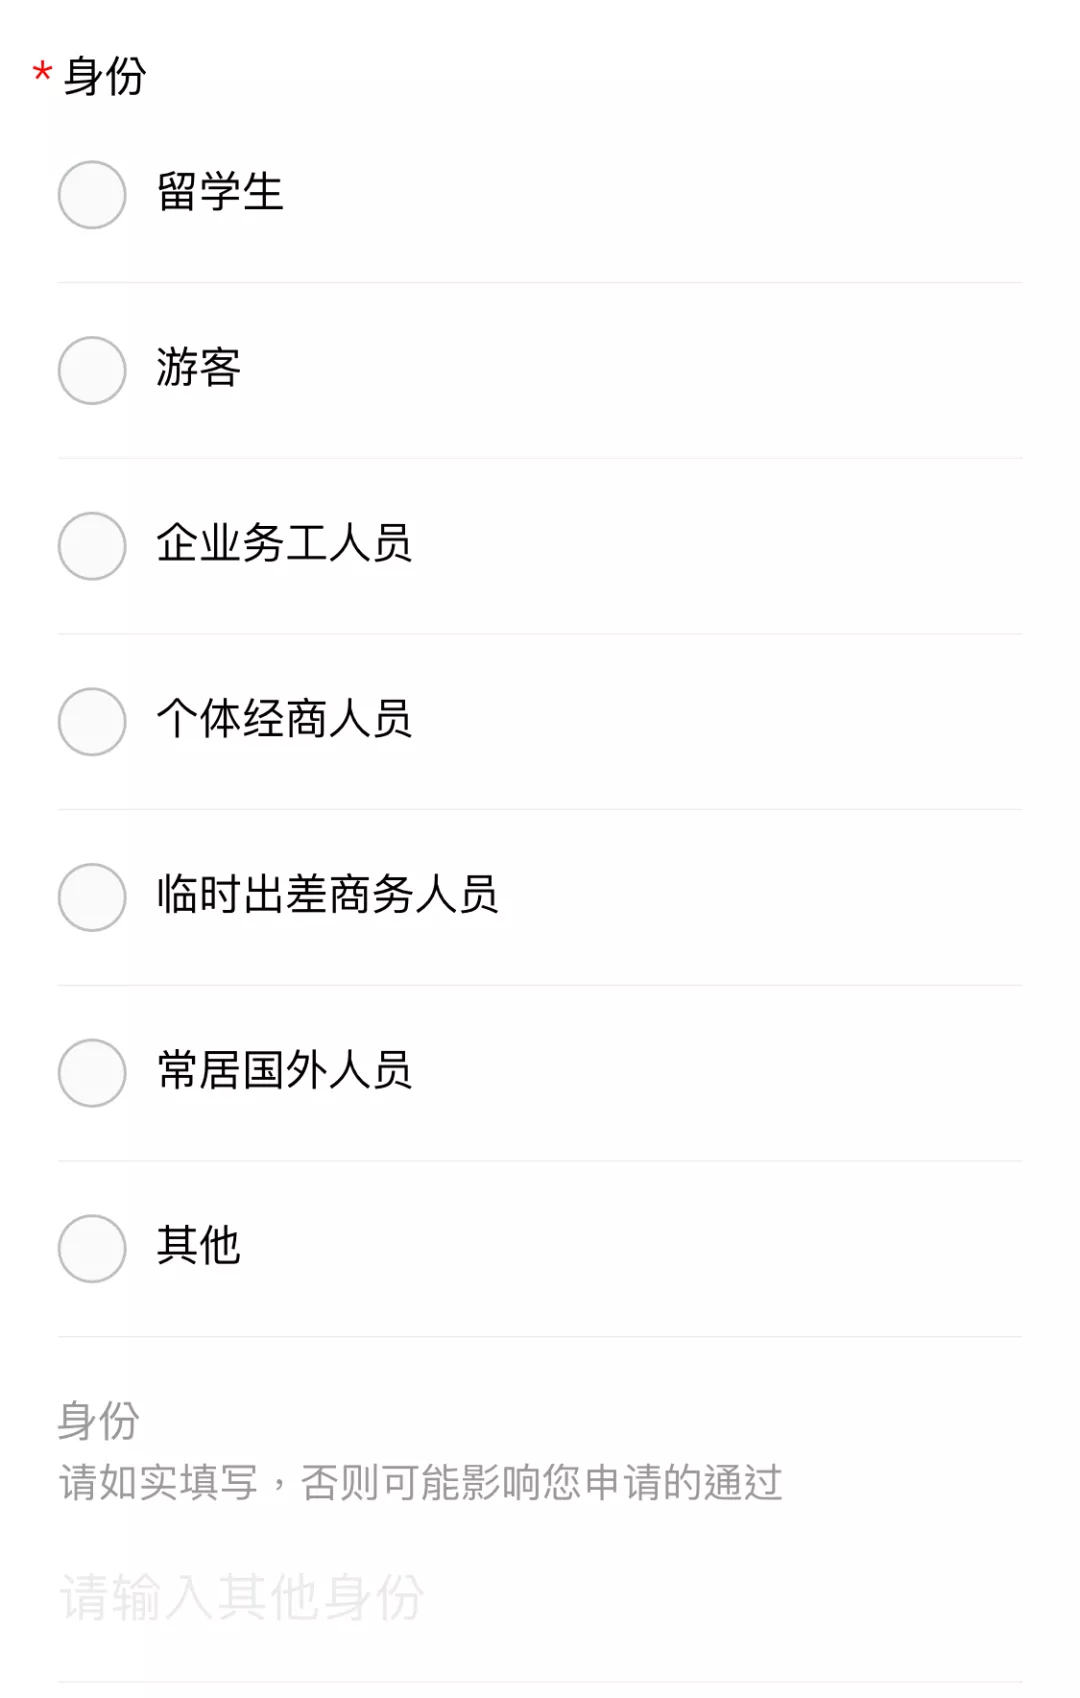Focus the 请输入其他身份 input field
Screen dimensions: 1080x1698
pyautogui.click(x=540, y=1598)
